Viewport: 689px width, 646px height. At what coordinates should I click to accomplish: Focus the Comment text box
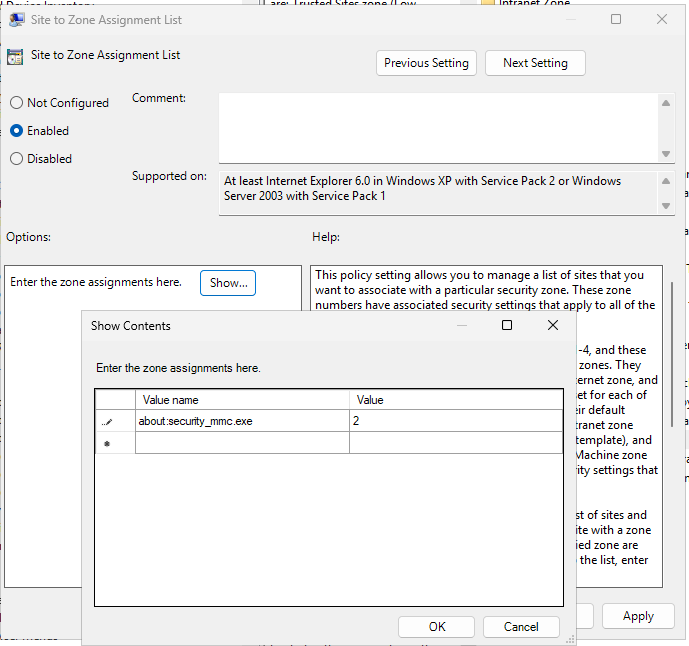tap(438, 125)
